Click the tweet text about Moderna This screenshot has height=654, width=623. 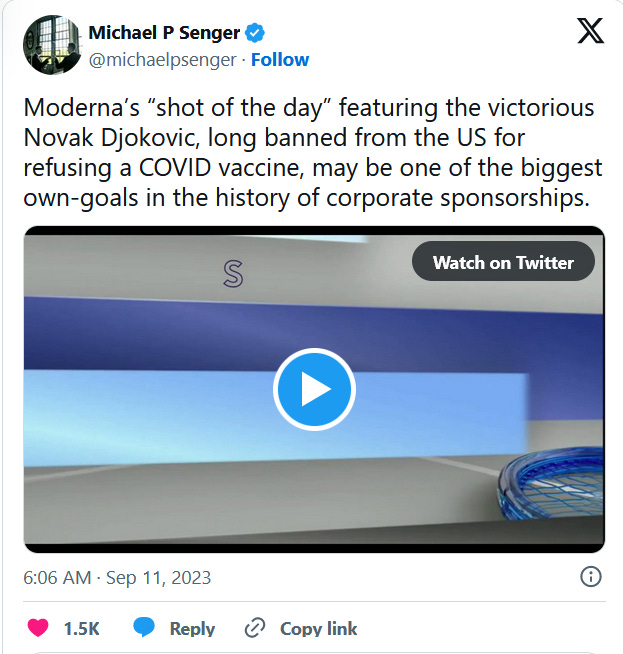click(x=313, y=153)
